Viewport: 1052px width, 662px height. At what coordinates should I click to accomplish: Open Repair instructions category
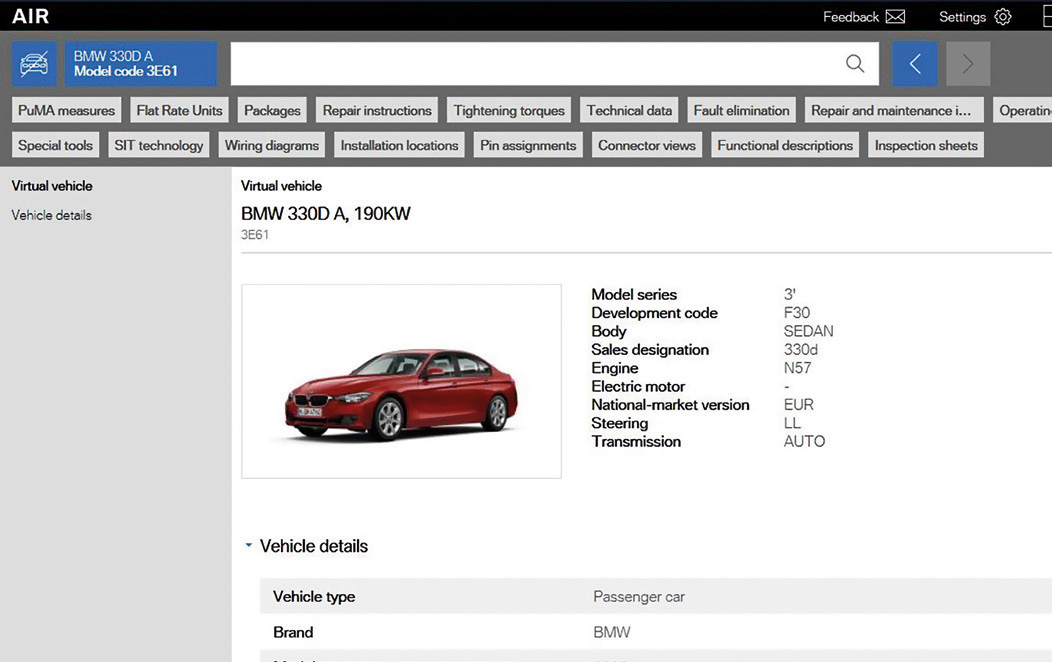[x=377, y=110]
